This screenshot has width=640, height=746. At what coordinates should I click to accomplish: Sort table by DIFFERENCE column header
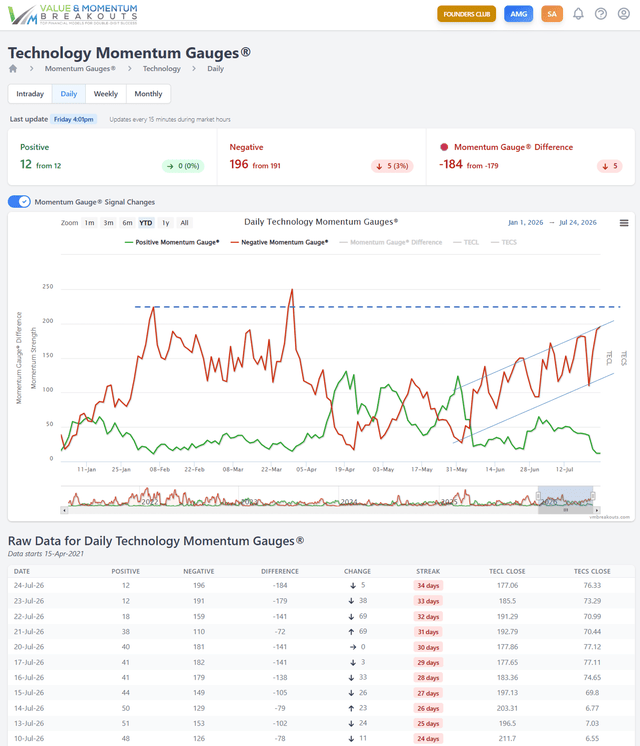click(280, 571)
